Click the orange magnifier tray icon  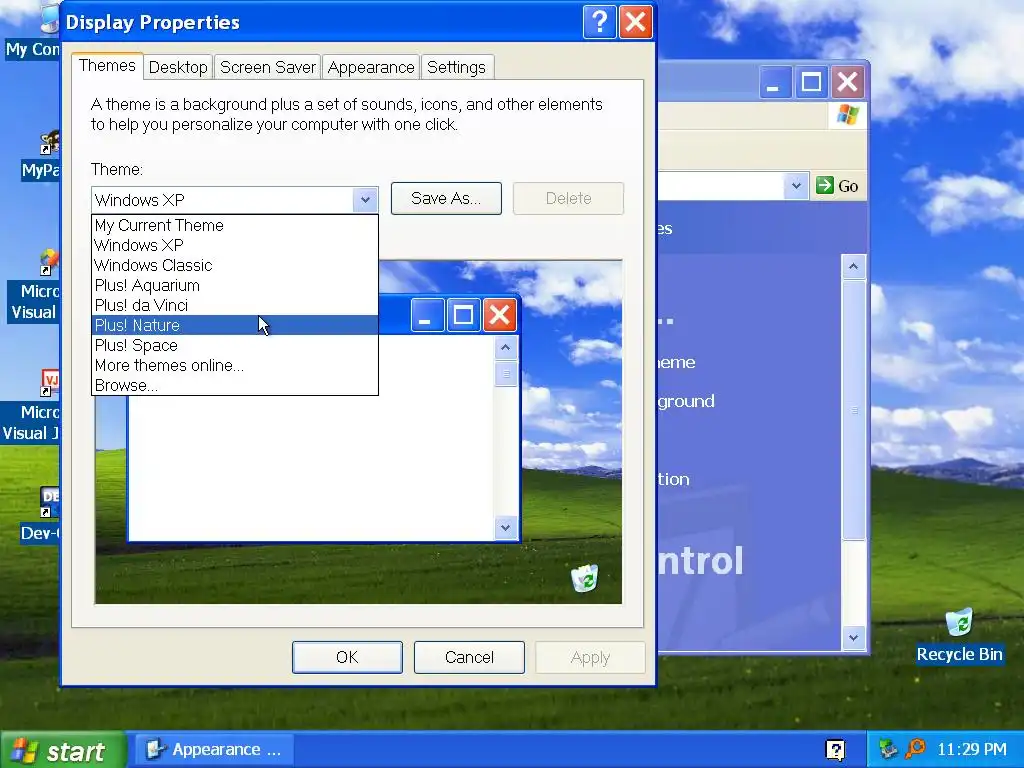click(x=916, y=748)
